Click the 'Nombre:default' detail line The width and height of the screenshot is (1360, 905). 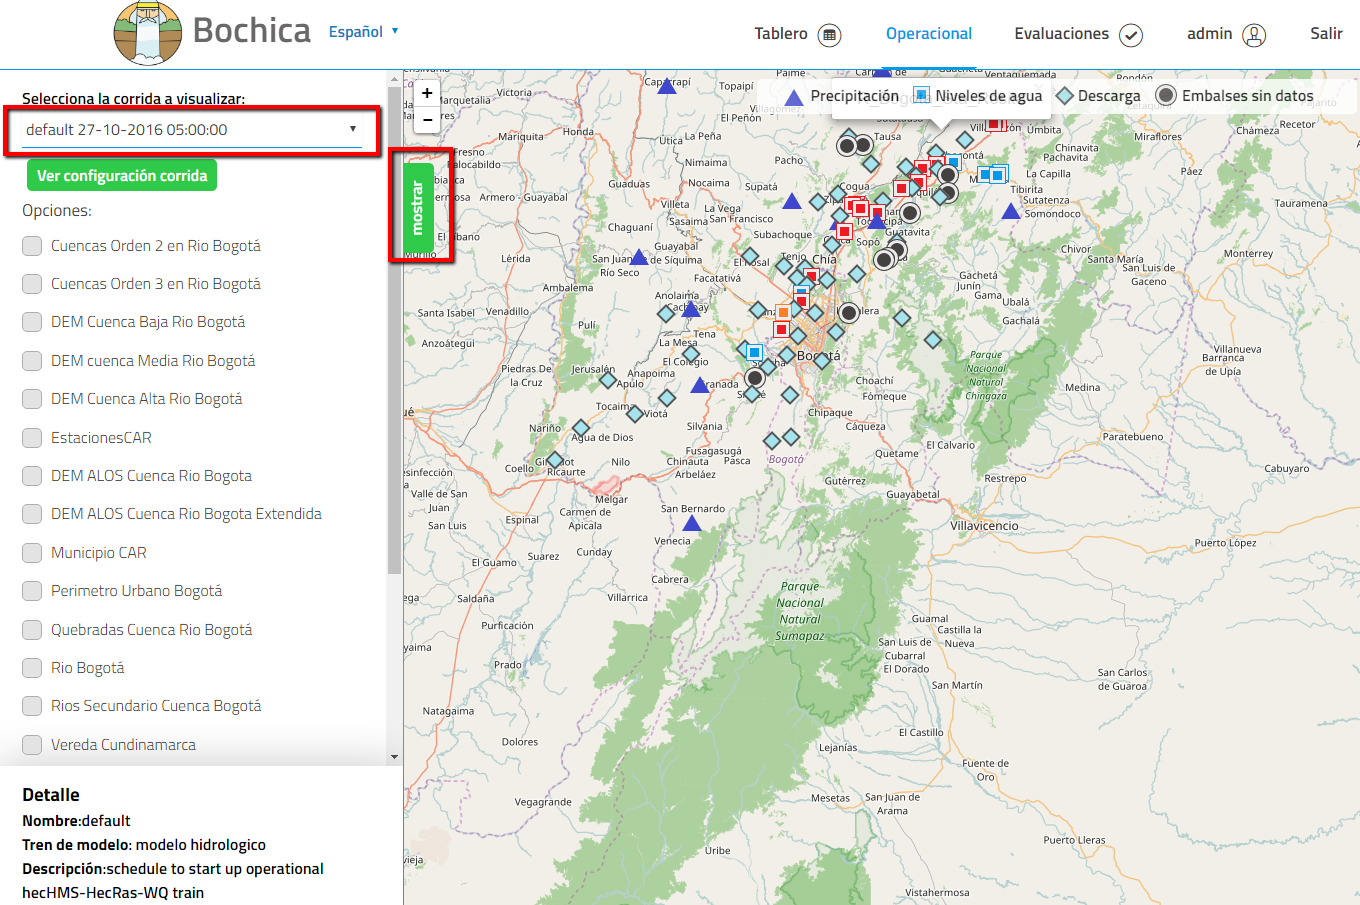pos(76,821)
